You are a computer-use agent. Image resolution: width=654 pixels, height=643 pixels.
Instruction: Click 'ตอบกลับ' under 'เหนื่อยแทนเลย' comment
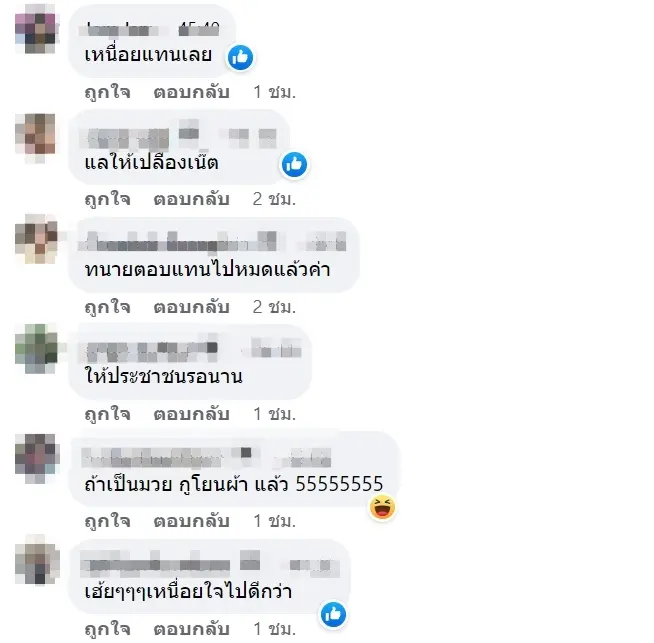[191, 92]
